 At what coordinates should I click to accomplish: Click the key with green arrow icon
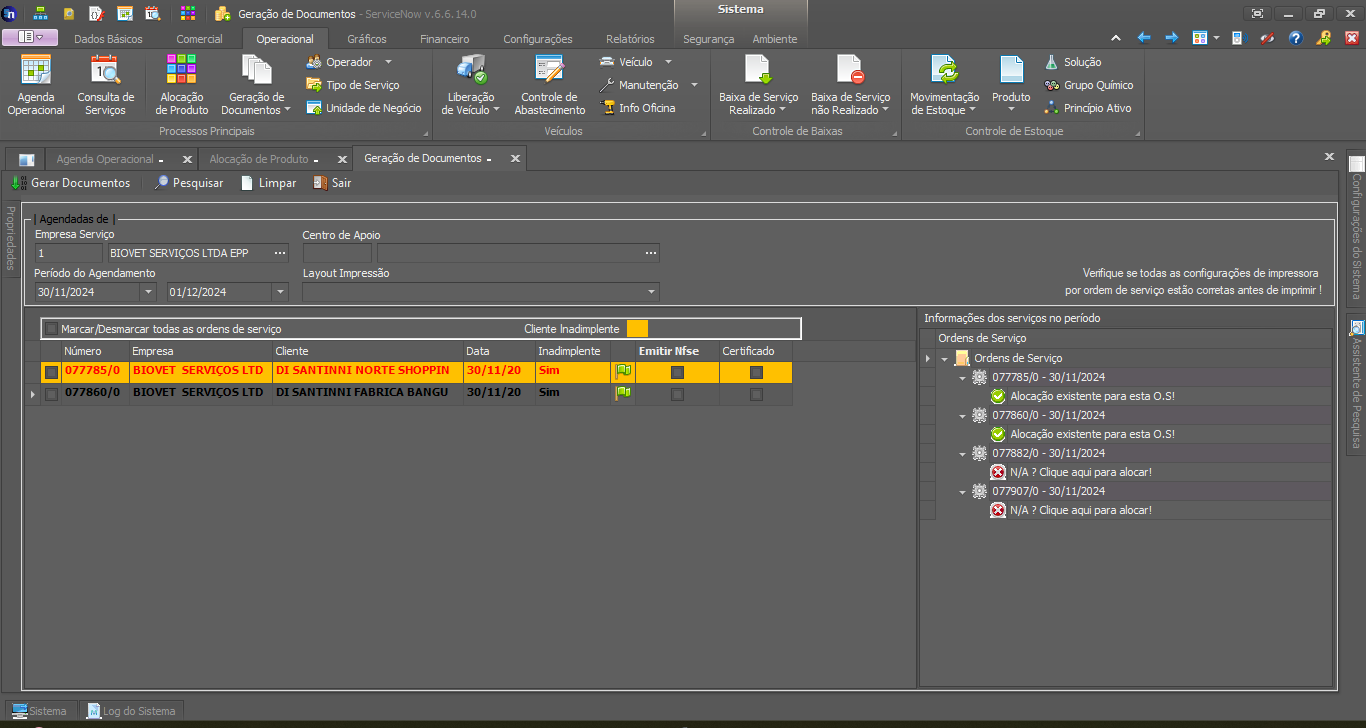(x=1324, y=38)
